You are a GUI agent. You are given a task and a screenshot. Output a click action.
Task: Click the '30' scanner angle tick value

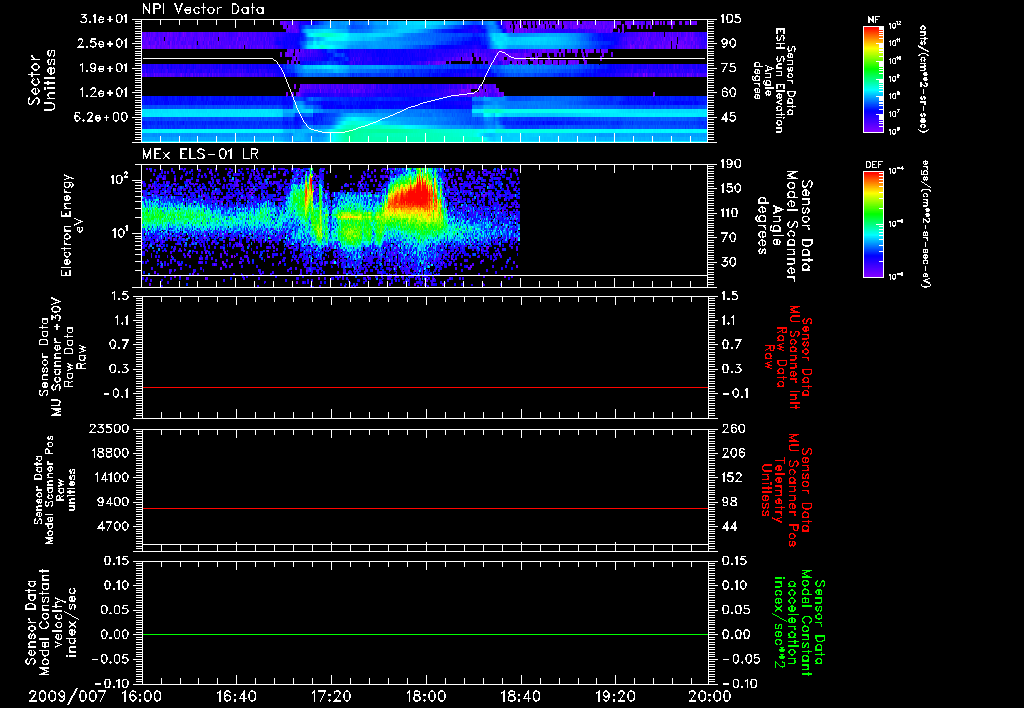click(728, 262)
